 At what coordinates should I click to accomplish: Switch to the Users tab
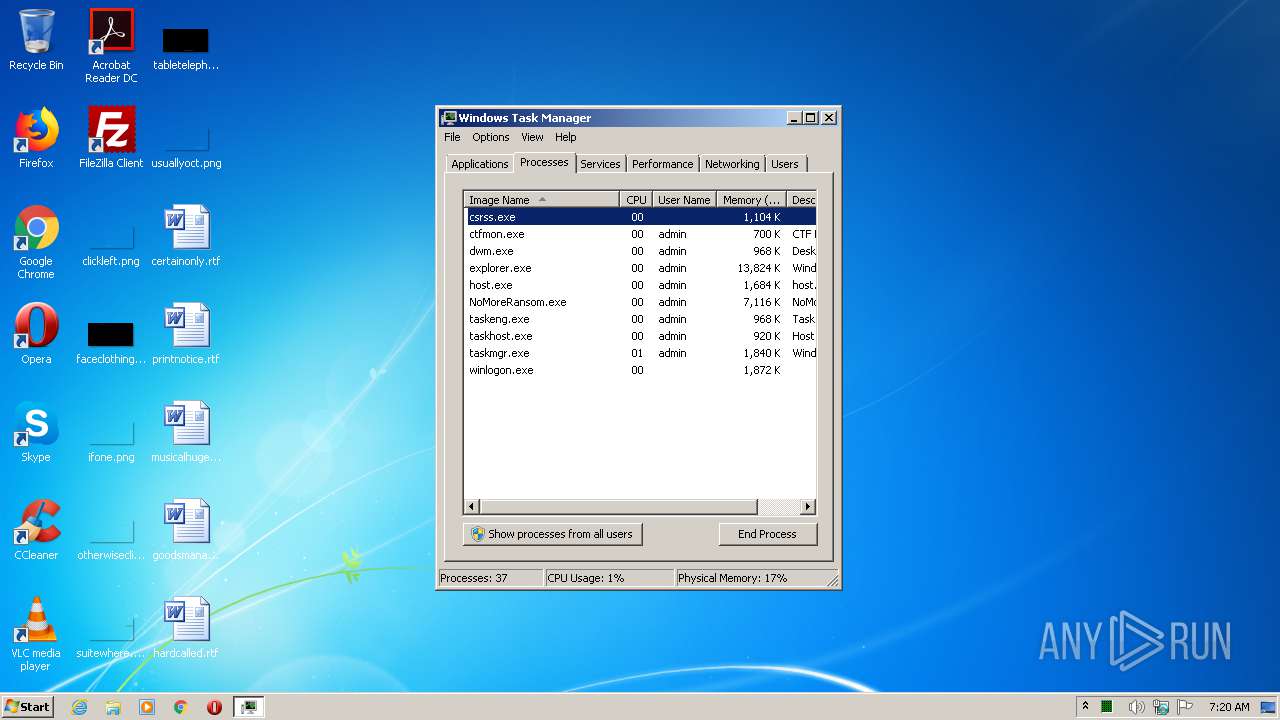point(785,164)
